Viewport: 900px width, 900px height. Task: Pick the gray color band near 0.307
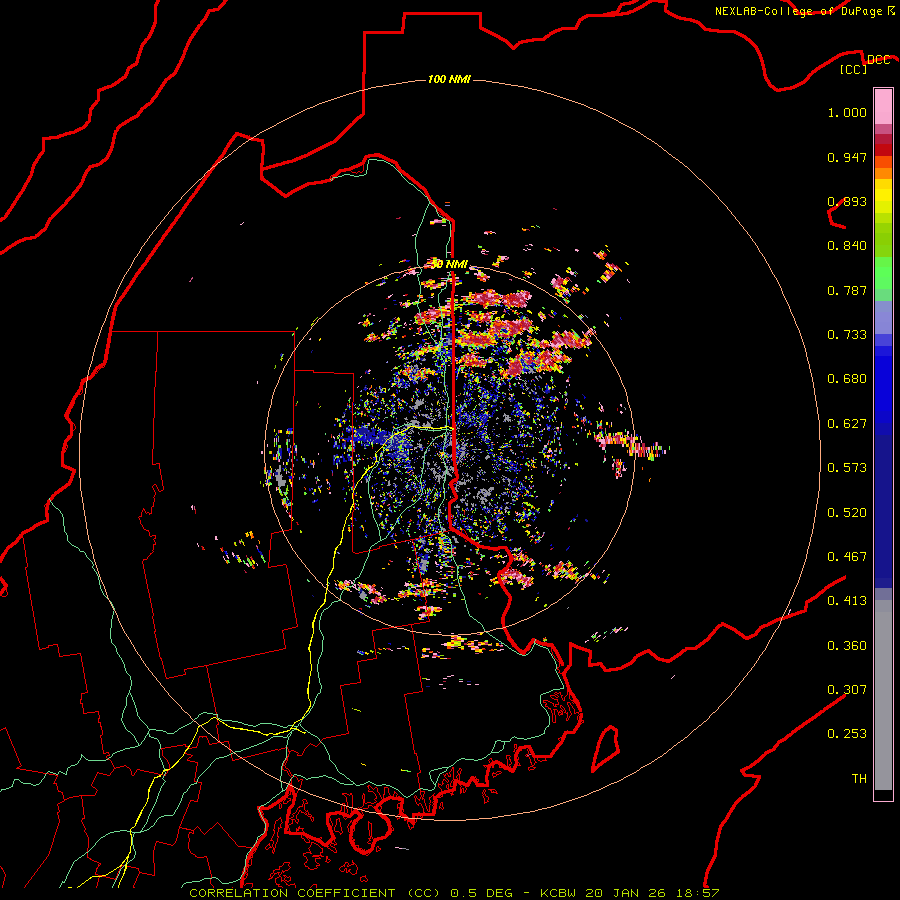pos(883,695)
